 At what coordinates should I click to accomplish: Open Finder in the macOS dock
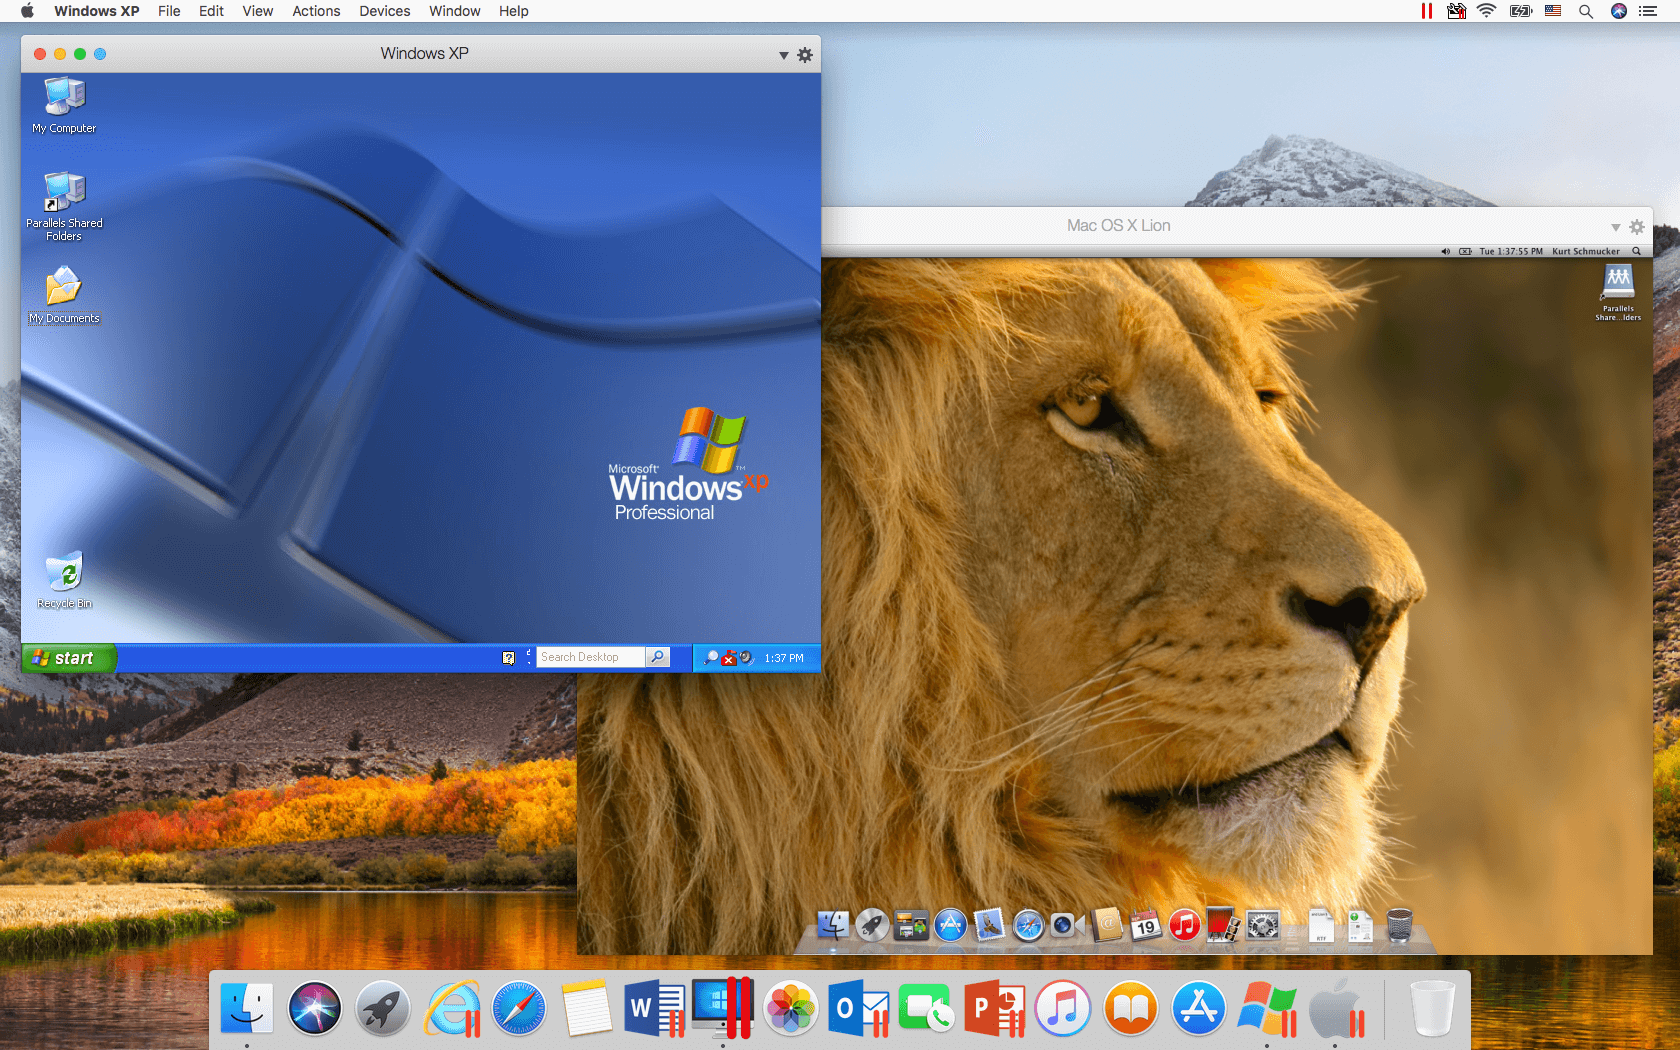point(247,1008)
